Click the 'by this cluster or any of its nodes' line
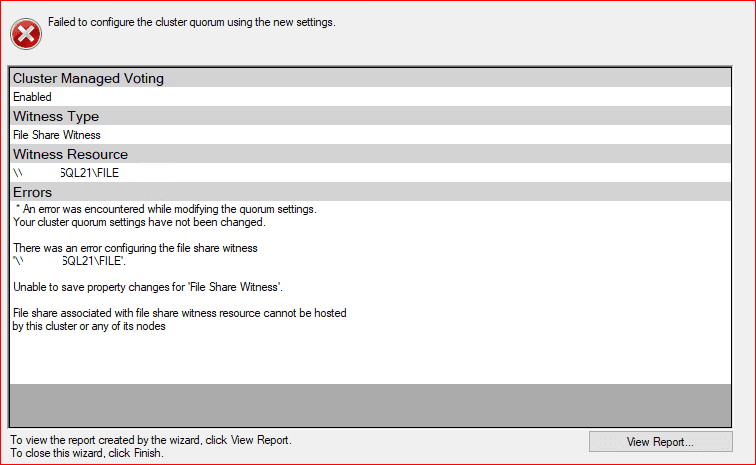 pos(89,326)
